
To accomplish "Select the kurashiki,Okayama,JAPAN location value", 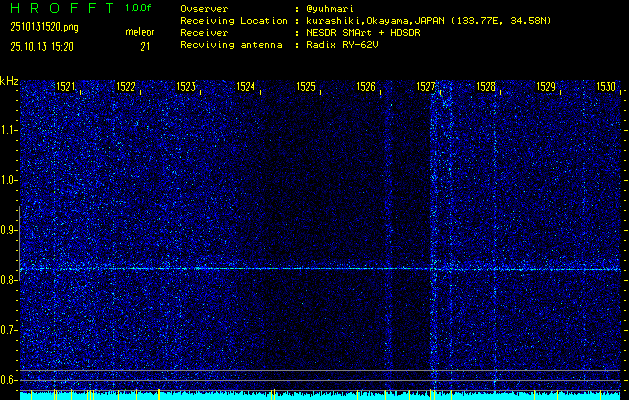I will pyautogui.click(x=428, y=21).
